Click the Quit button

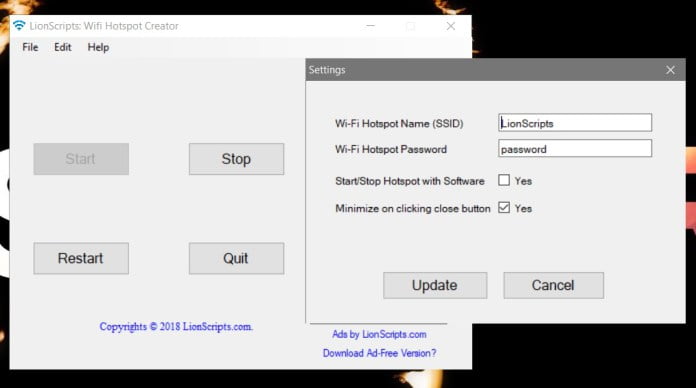pos(236,258)
